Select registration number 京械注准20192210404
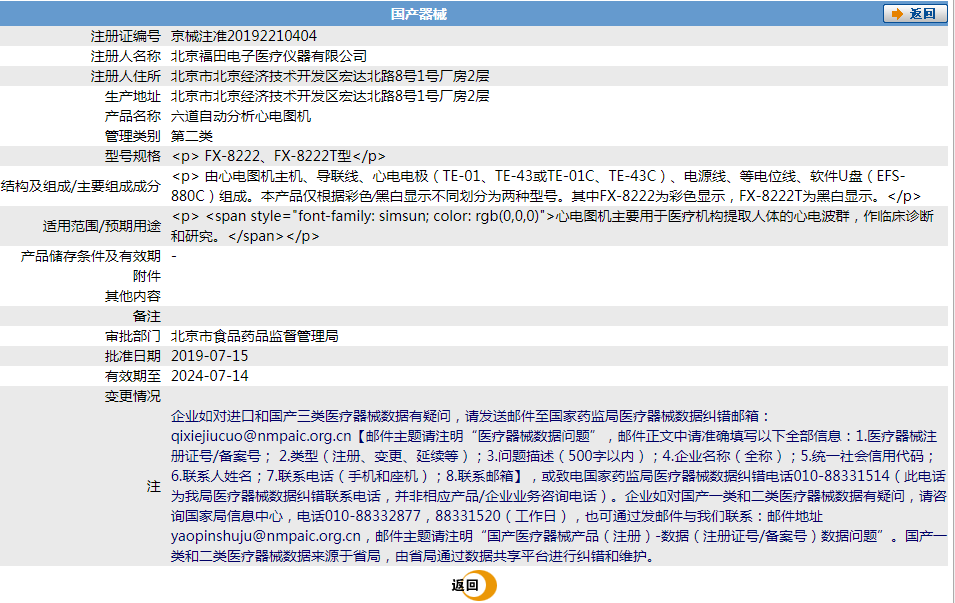The width and height of the screenshot is (955, 603). click(244, 36)
